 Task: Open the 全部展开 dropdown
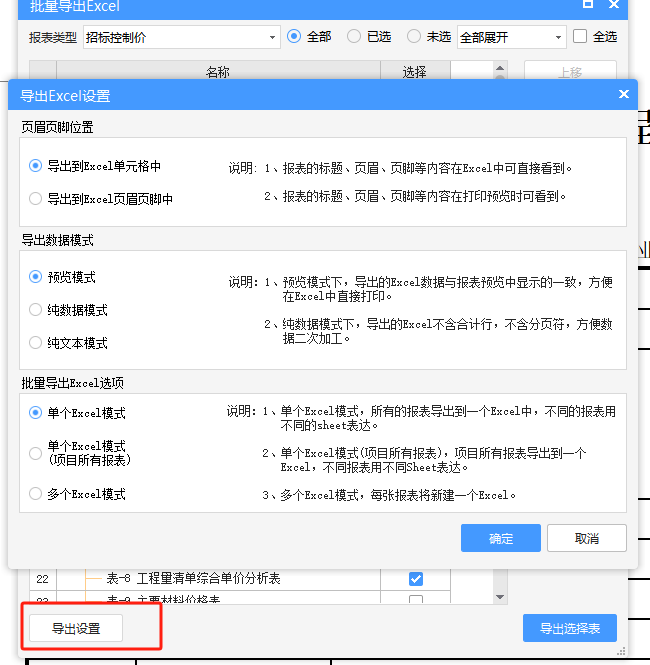point(511,37)
